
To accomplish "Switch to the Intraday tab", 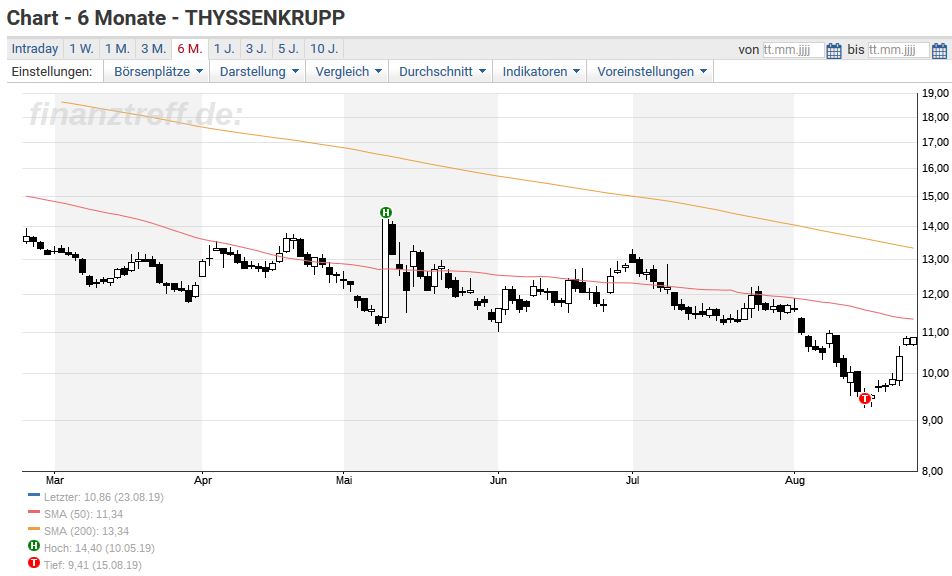I will point(35,49).
